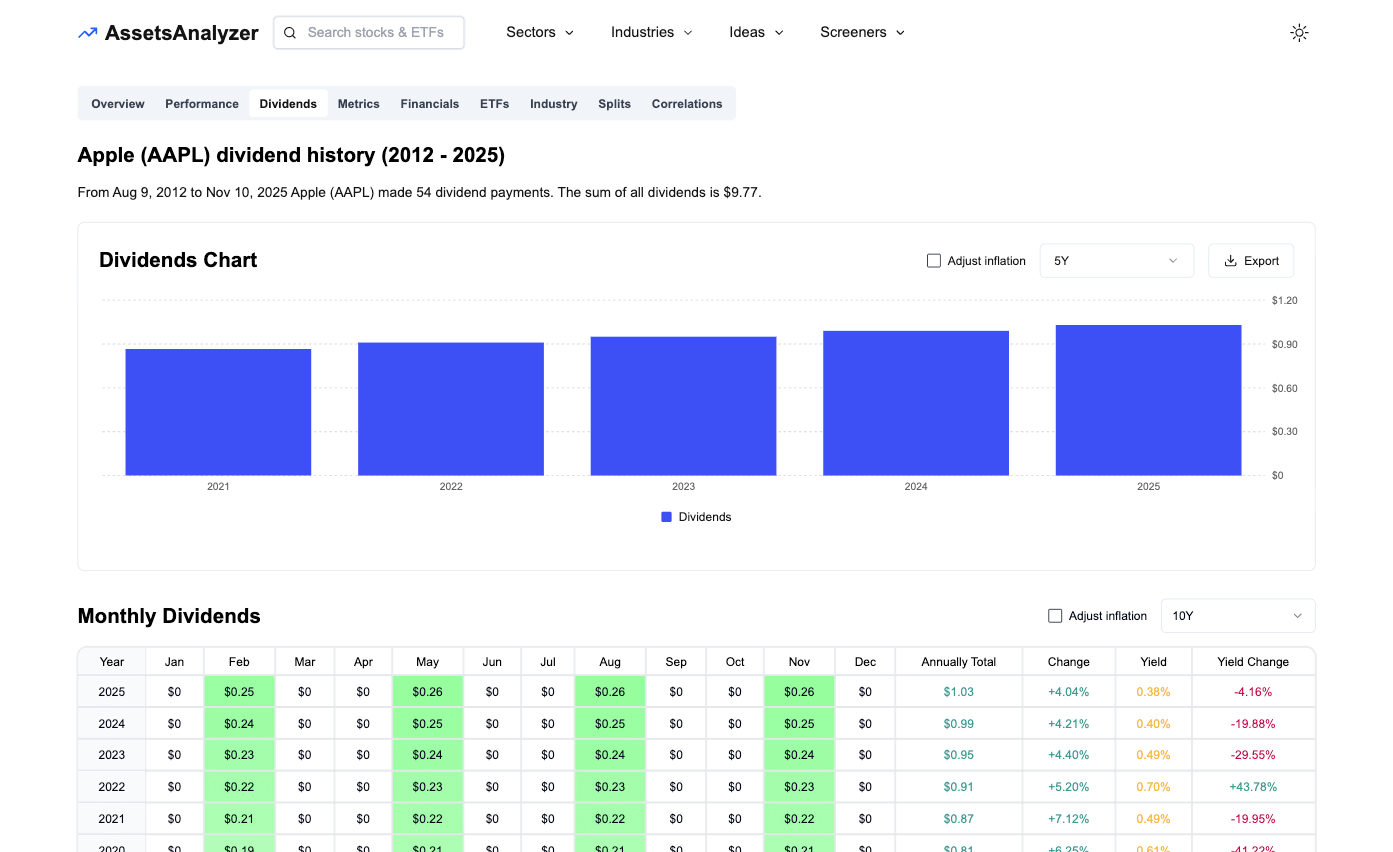The width and height of the screenshot is (1393, 852).
Task: Open the 10Y dropdown for Monthly Dividends
Action: 1237,615
